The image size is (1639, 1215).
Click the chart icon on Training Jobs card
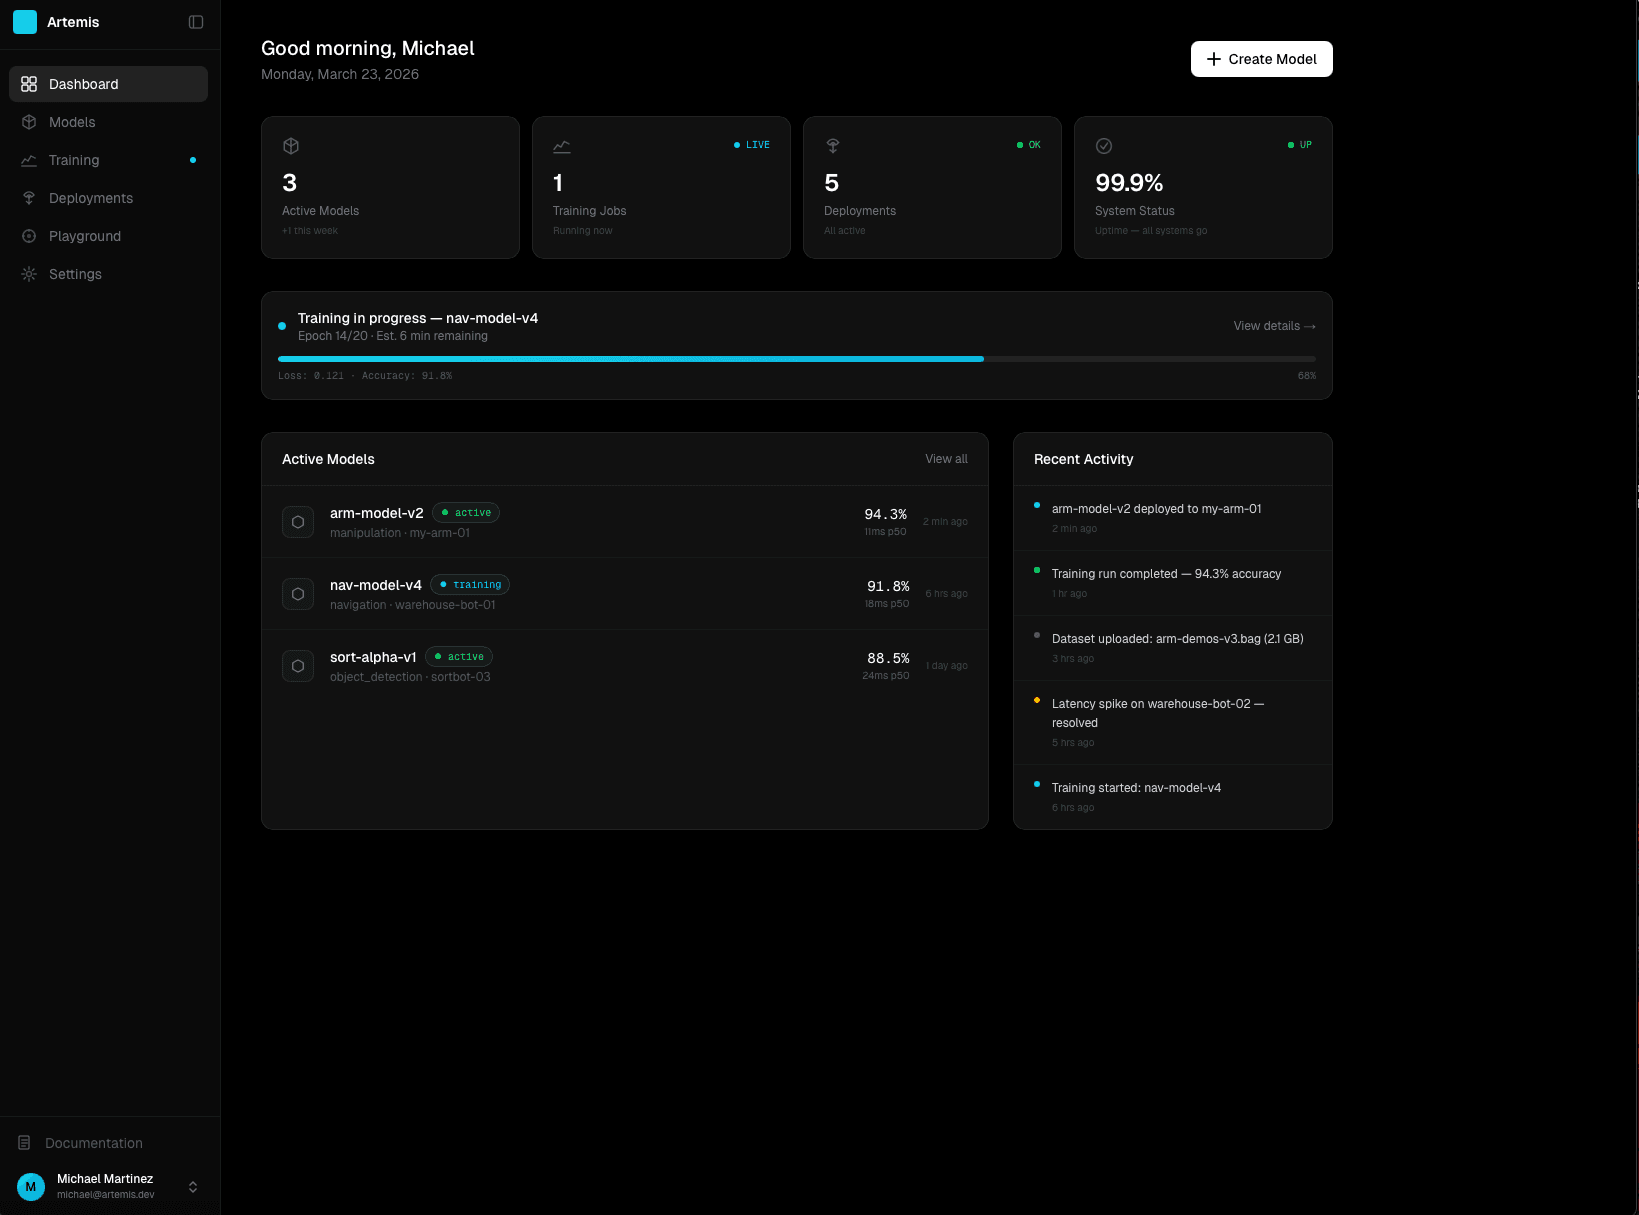(561, 145)
